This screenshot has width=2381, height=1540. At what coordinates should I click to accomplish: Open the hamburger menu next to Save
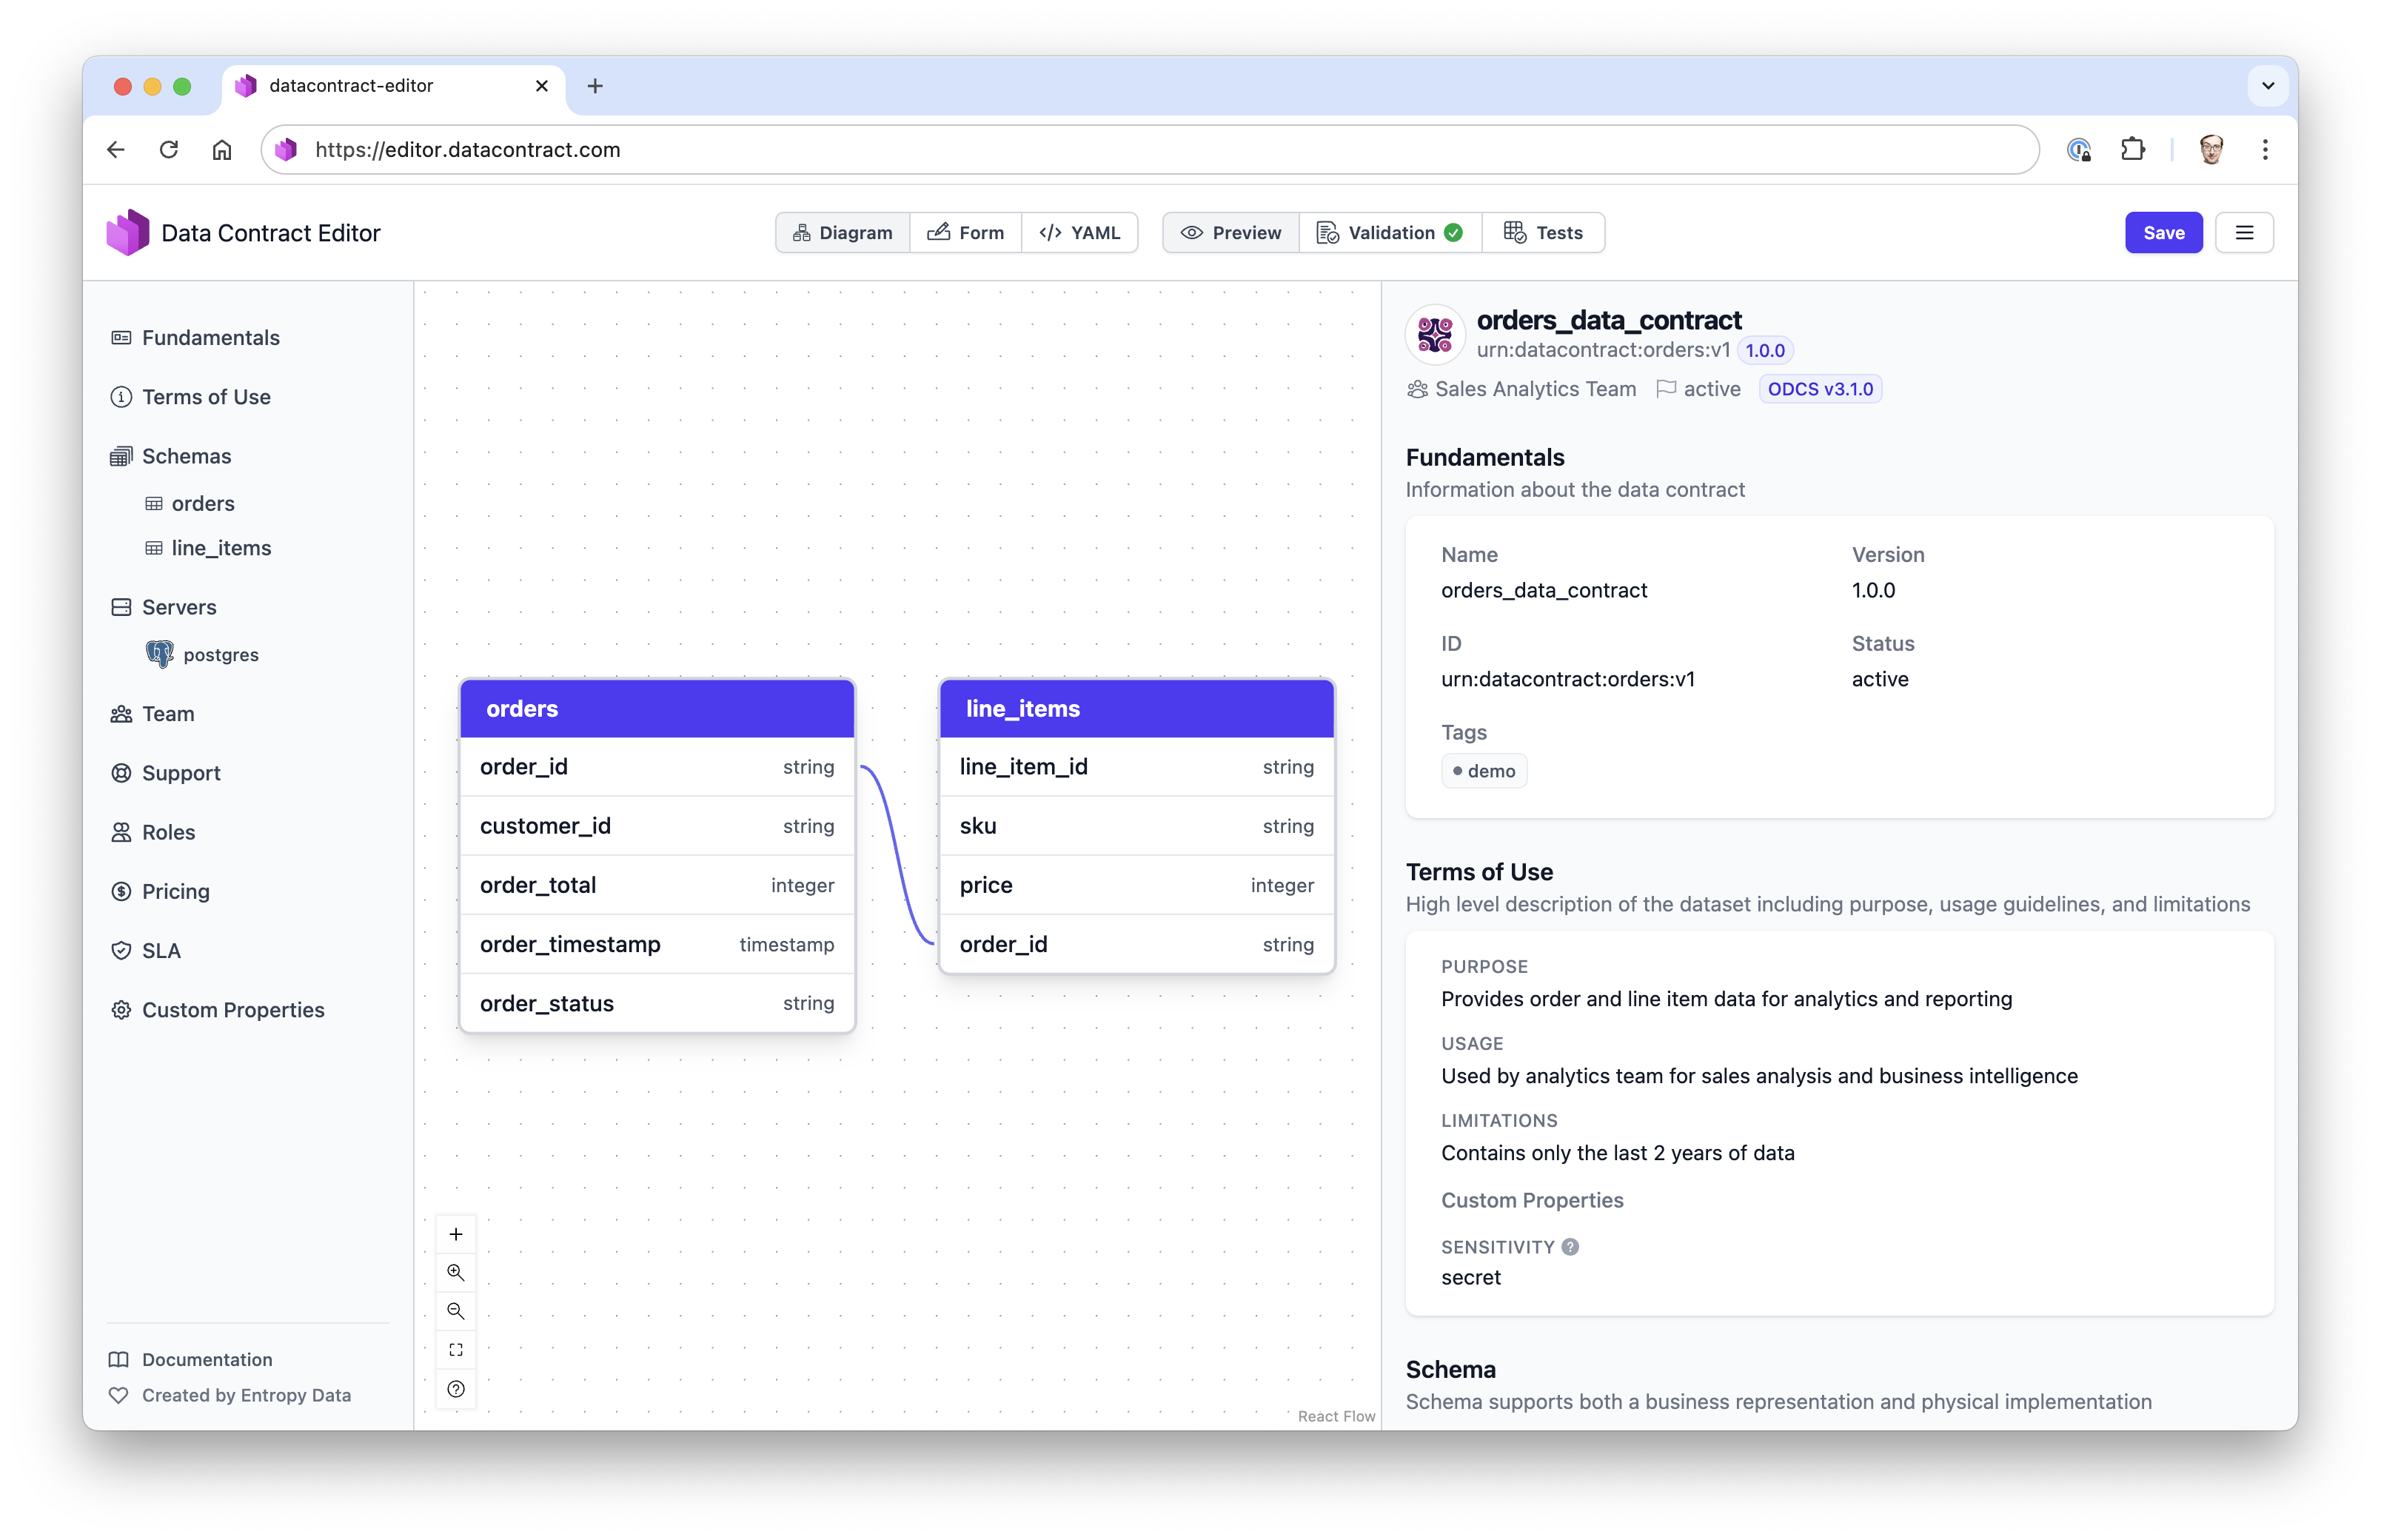[2245, 232]
